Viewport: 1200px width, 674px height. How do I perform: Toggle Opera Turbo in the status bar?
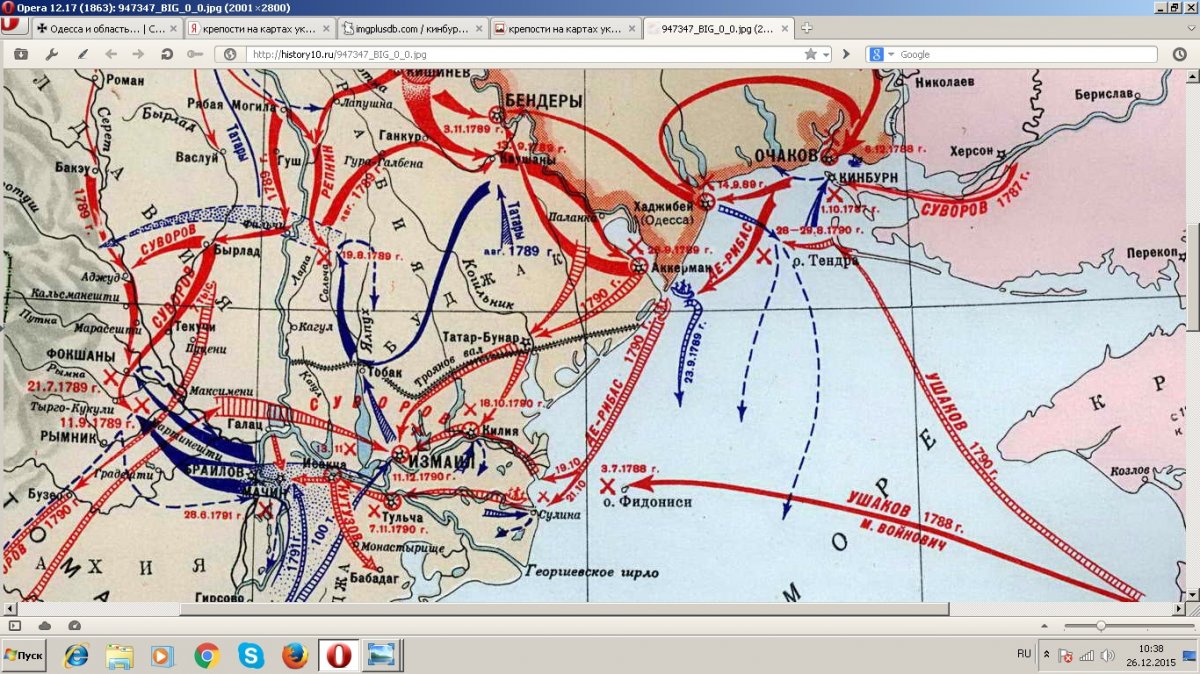[x=74, y=625]
